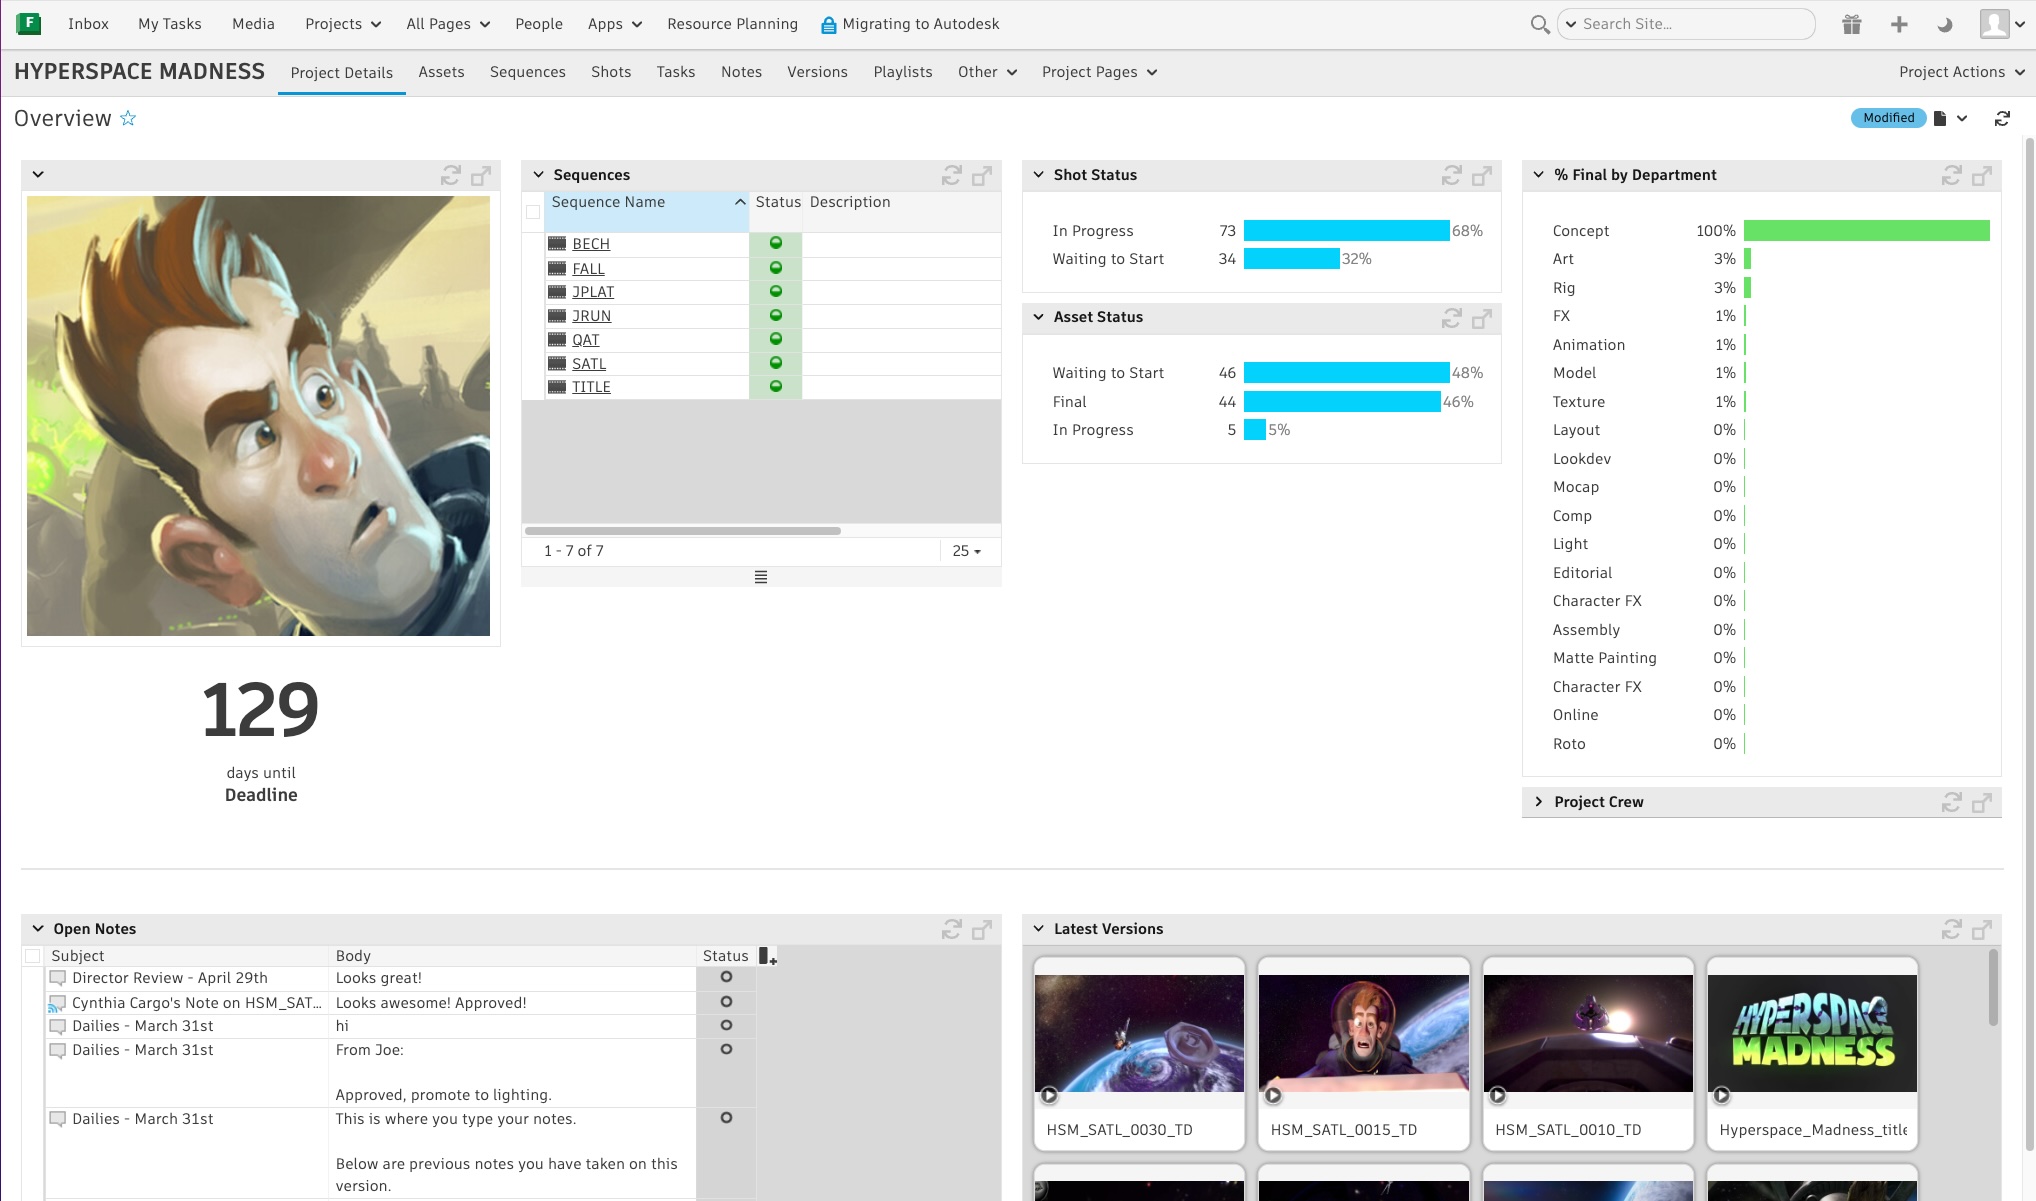Pop out the Asset Status widget
Viewport: 2036px width, 1201px height.
(1482, 318)
